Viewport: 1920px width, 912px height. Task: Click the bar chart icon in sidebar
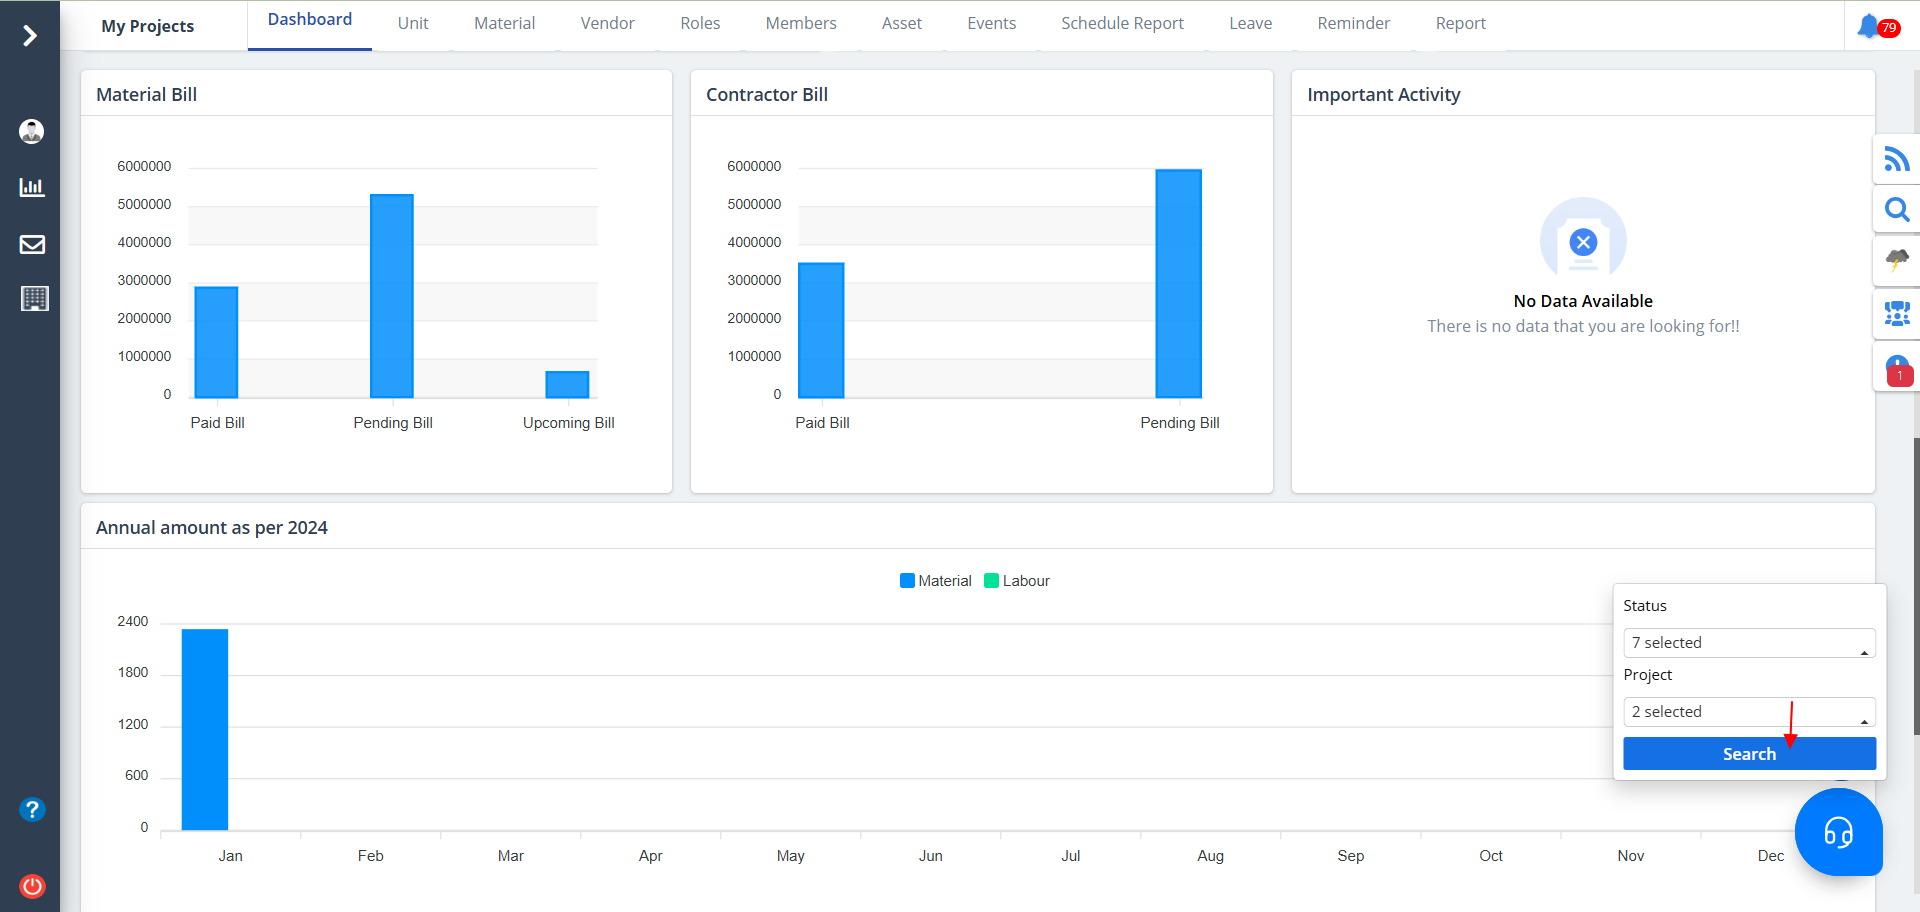pos(32,187)
